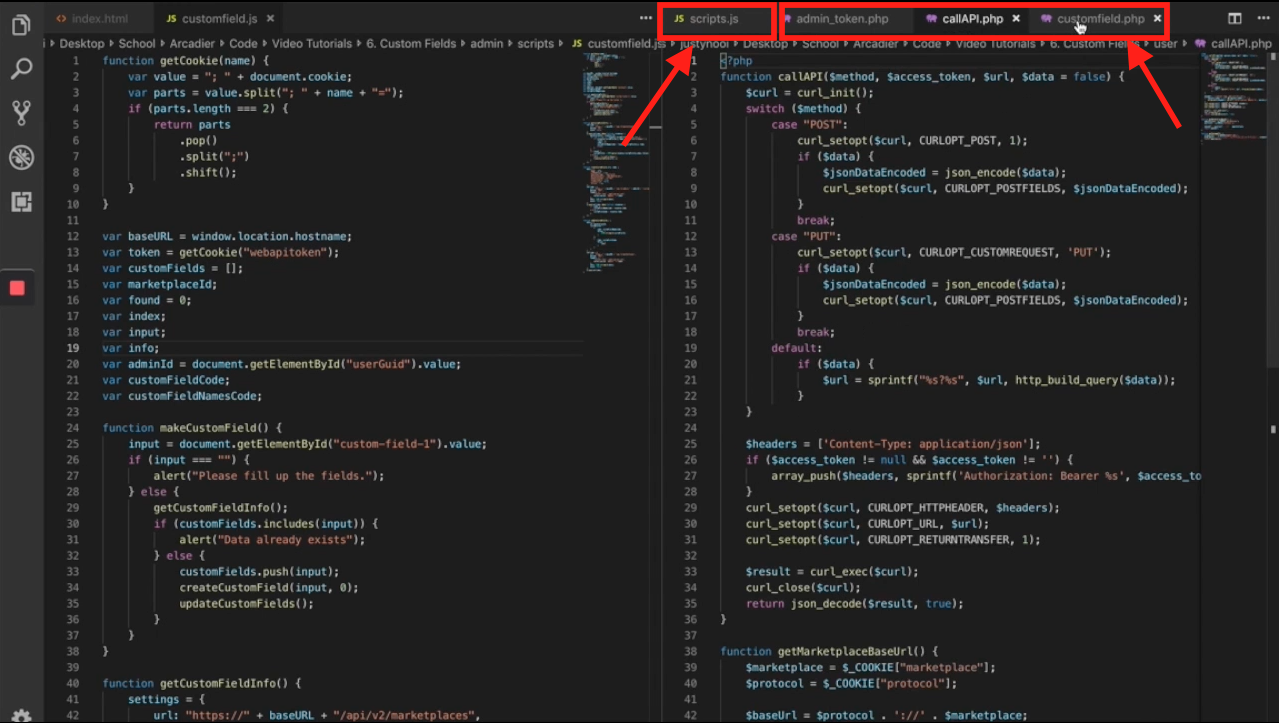The image size is (1279, 723).
Task: Click the 'var adminId' declaration line
Action: (x=282, y=364)
